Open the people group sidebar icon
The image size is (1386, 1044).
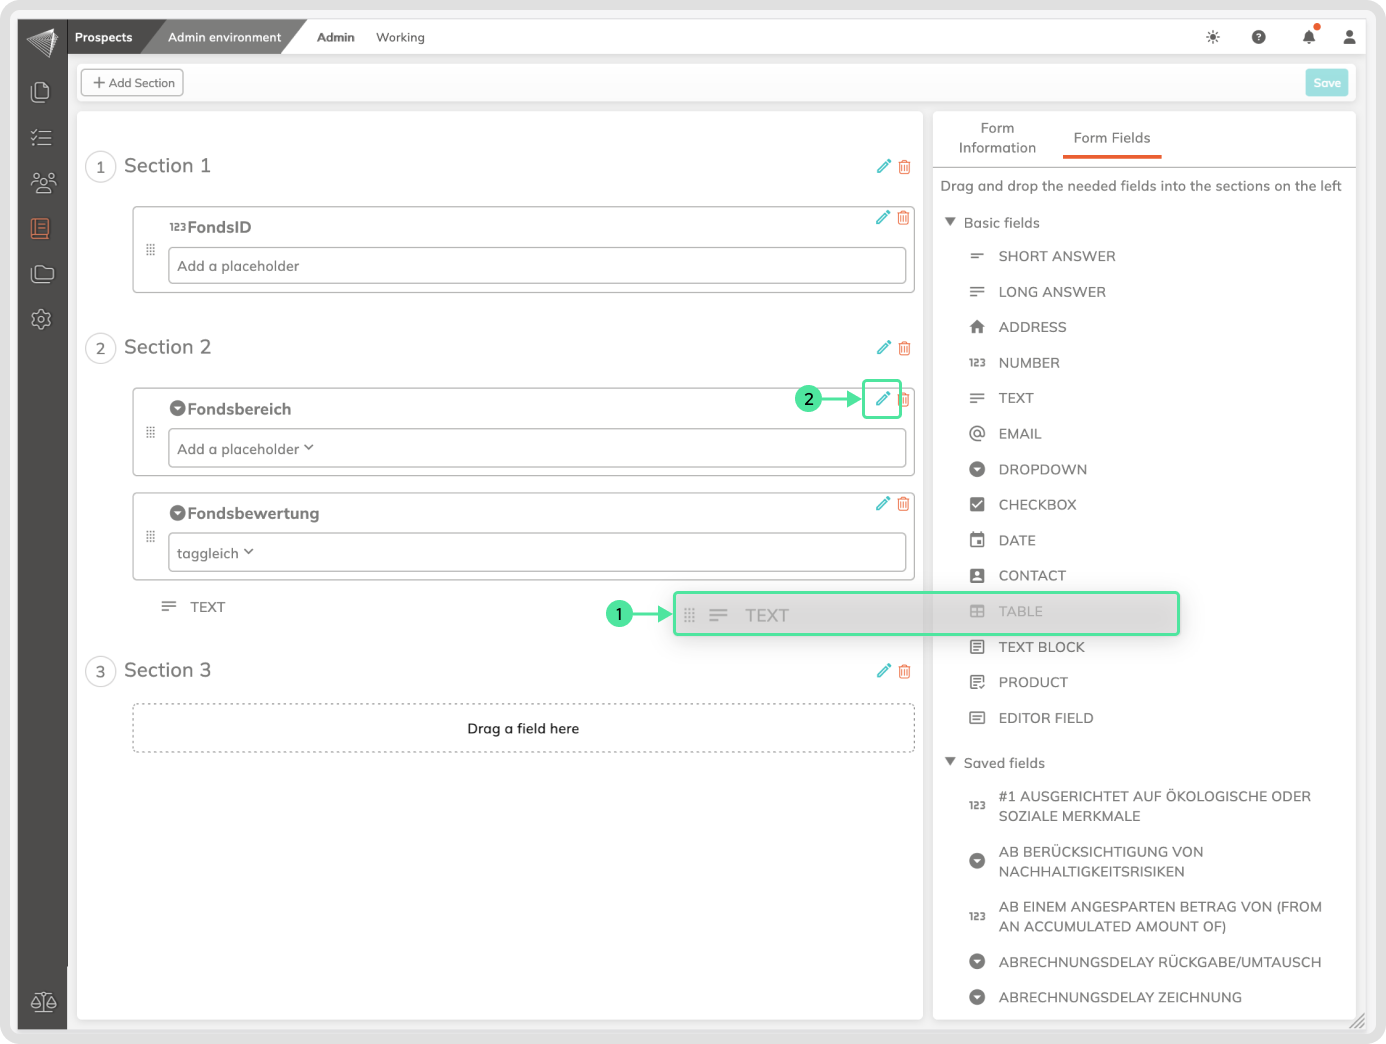[42, 182]
